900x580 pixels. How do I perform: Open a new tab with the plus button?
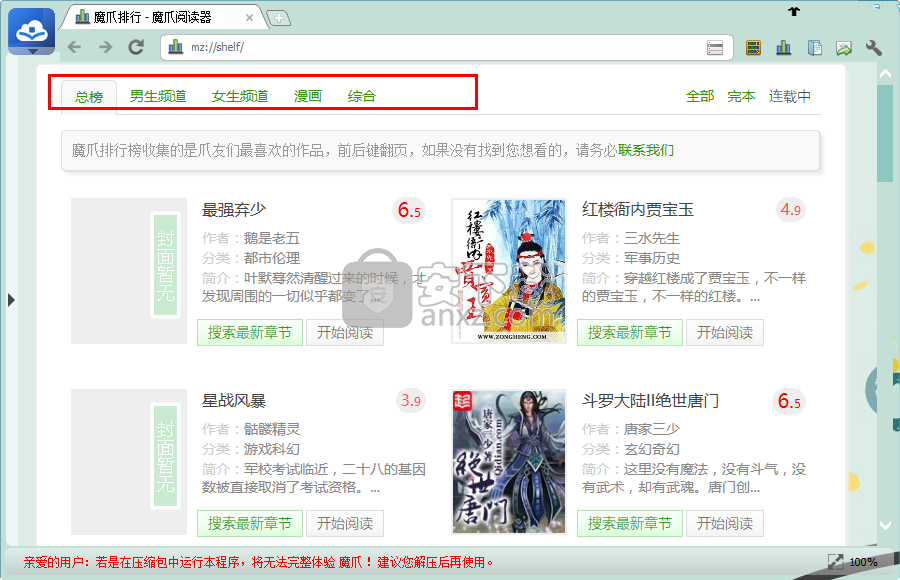point(279,18)
